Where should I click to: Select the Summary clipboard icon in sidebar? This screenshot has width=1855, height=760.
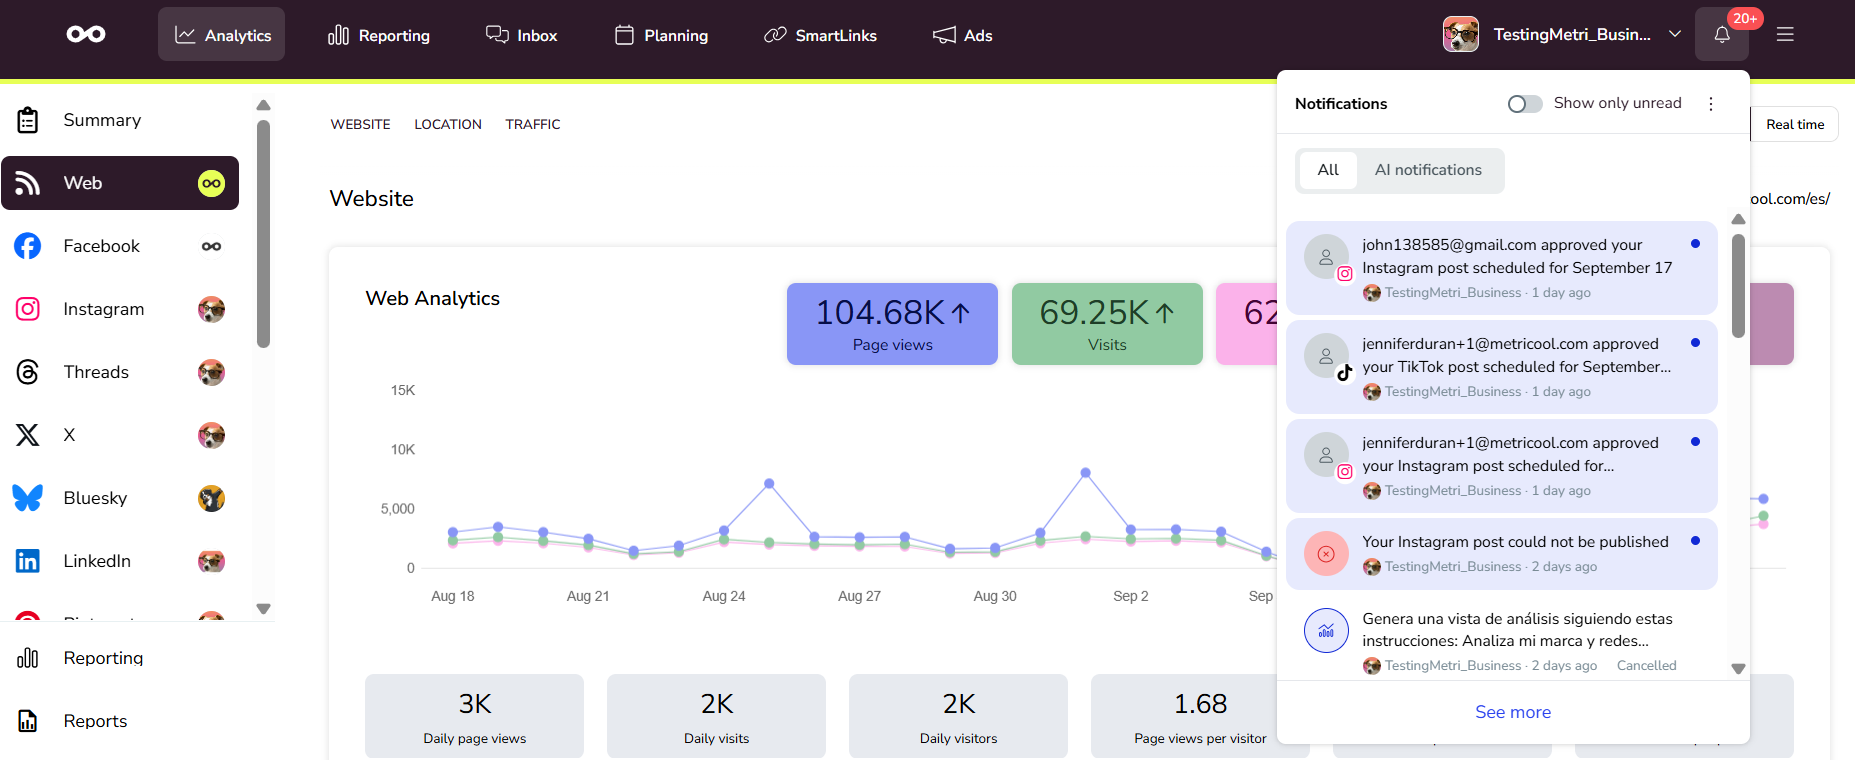click(x=28, y=120)
